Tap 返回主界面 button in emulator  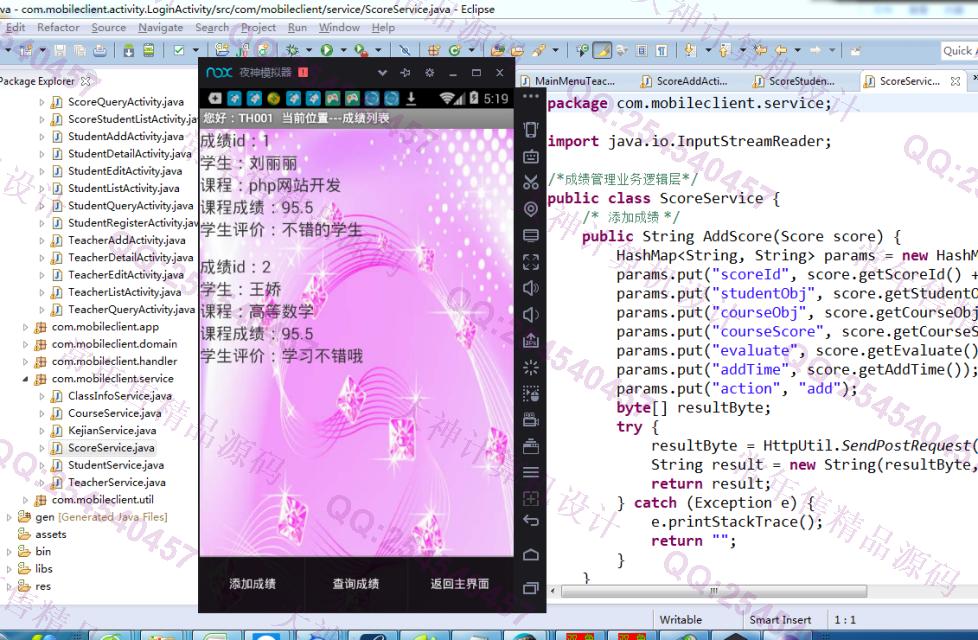(x=460, y=584)
